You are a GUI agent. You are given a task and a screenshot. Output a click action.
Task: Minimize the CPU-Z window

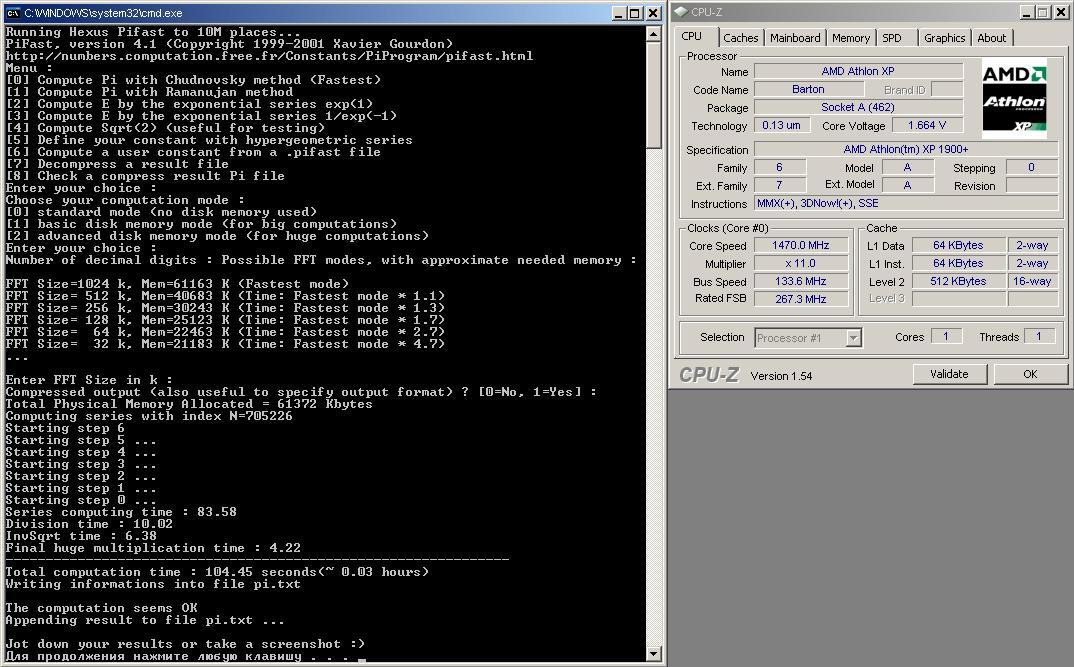point(1027,12)
